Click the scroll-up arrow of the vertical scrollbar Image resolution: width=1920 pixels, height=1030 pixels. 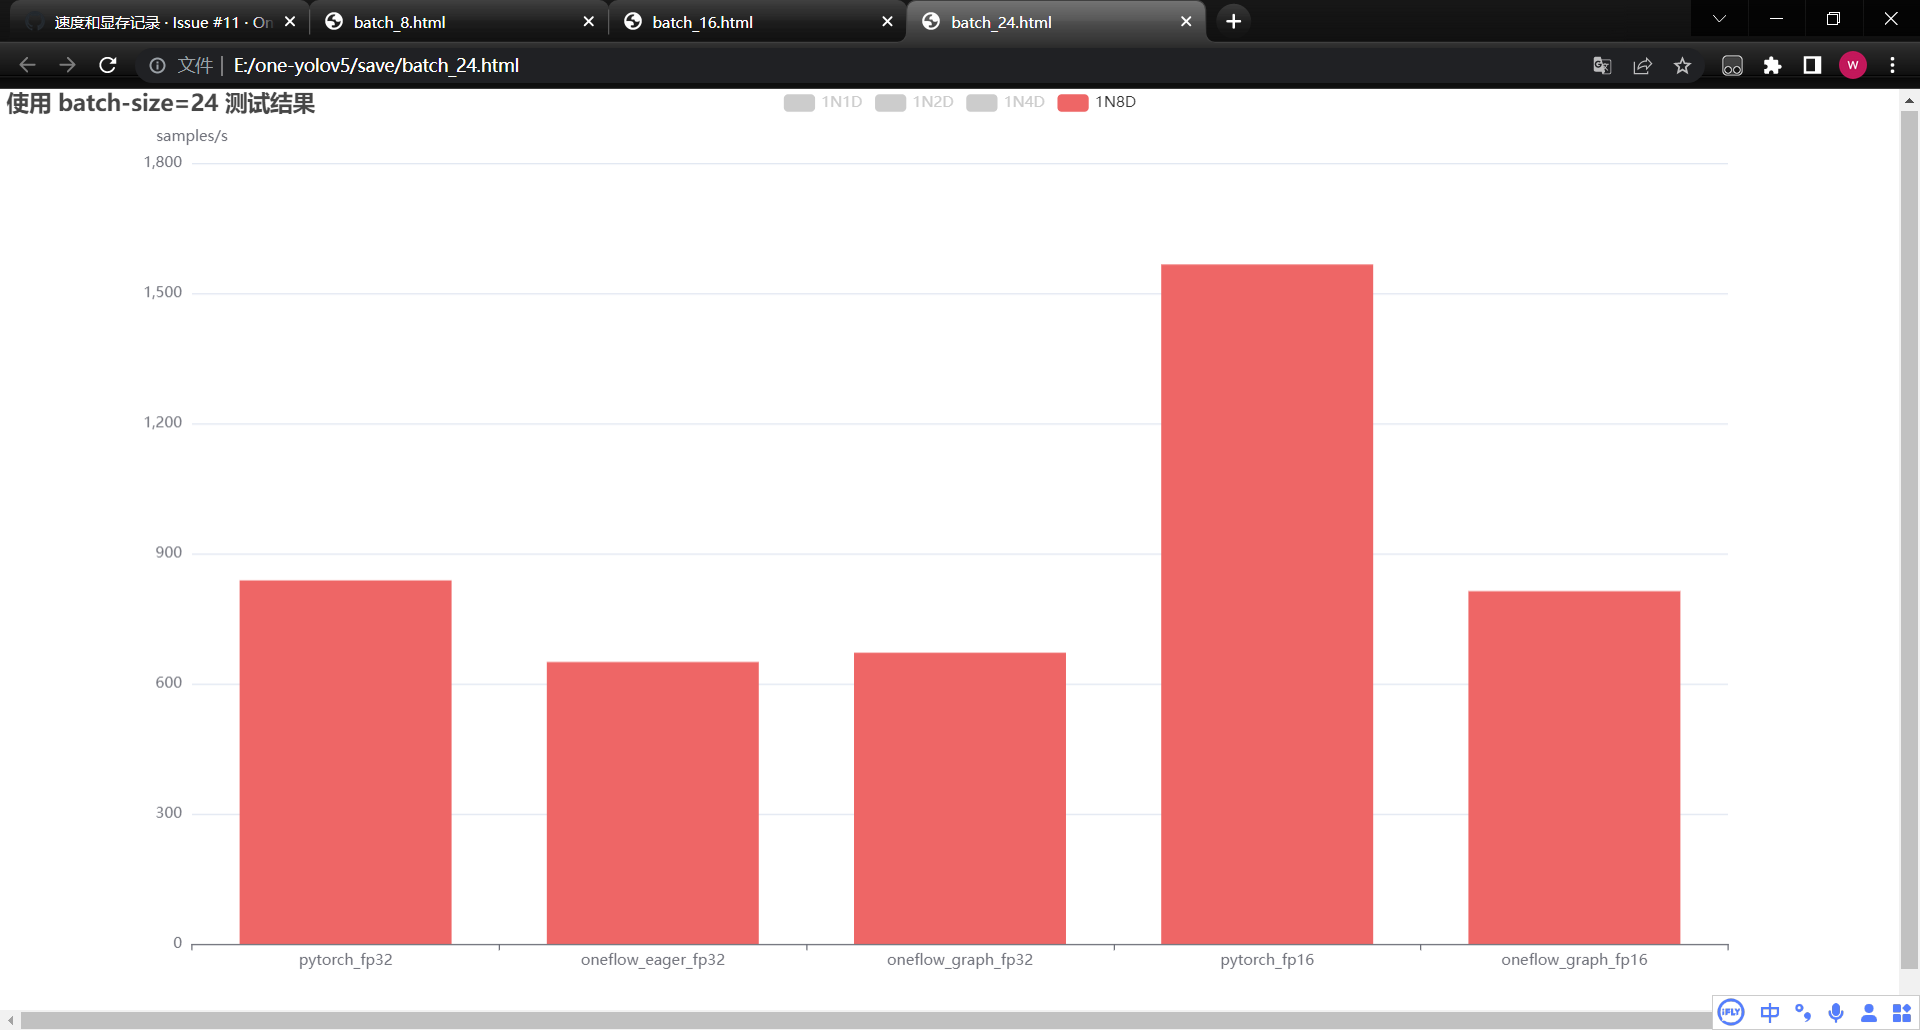coord(1909,101)
